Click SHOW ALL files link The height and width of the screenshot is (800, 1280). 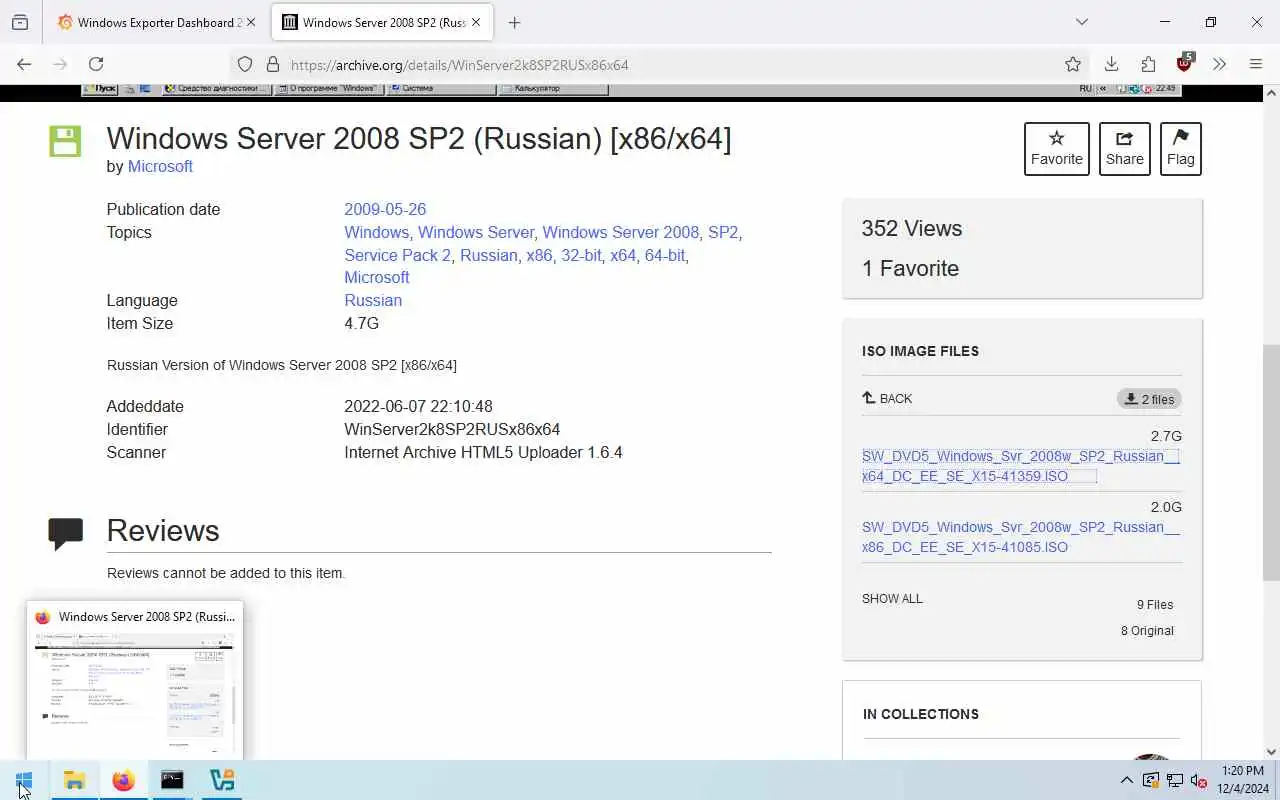tap(892, 599)
